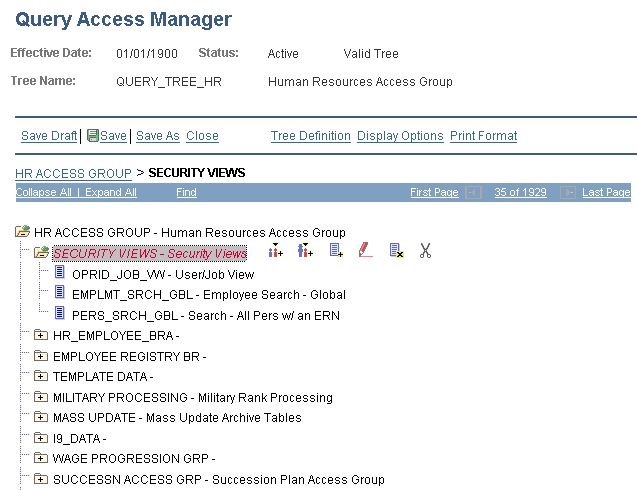
Task: Expand the SUCCESSN ACCESS GRP node
Action: 41,480
